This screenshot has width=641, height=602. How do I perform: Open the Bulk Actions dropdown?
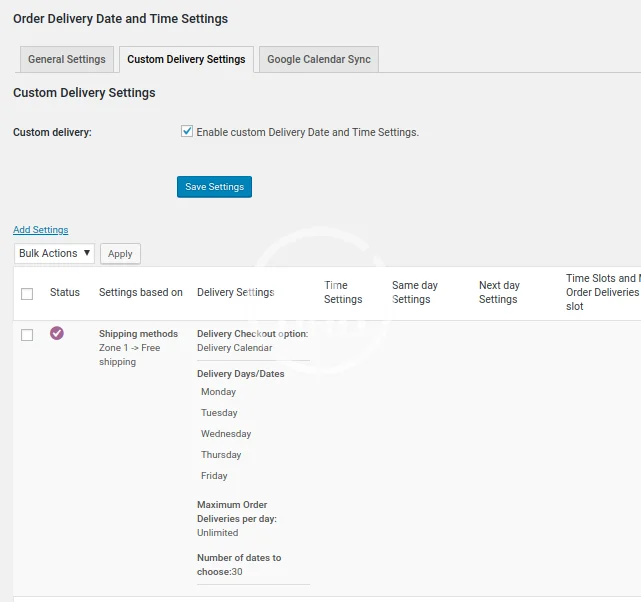tap(55, 253)
